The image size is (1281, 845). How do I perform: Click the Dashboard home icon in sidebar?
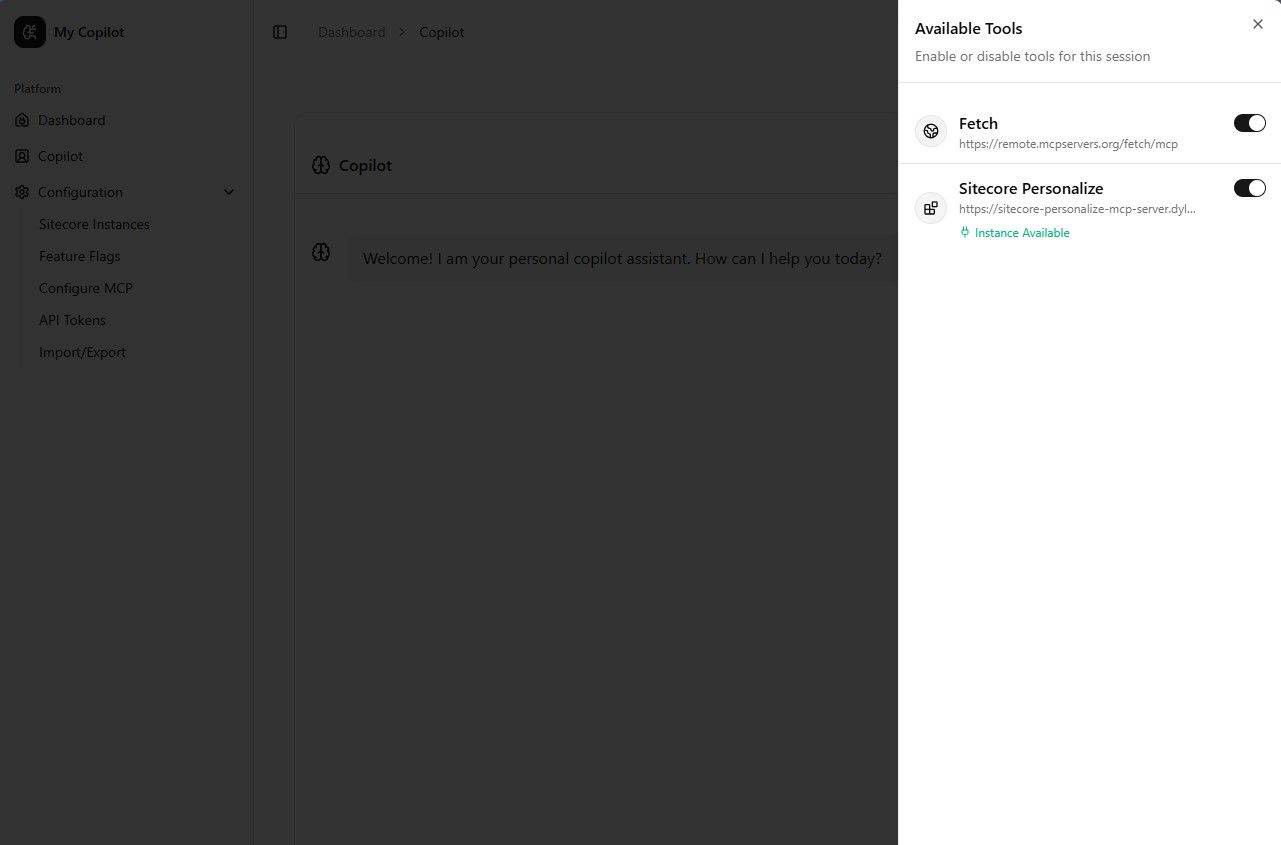[22, 120]
